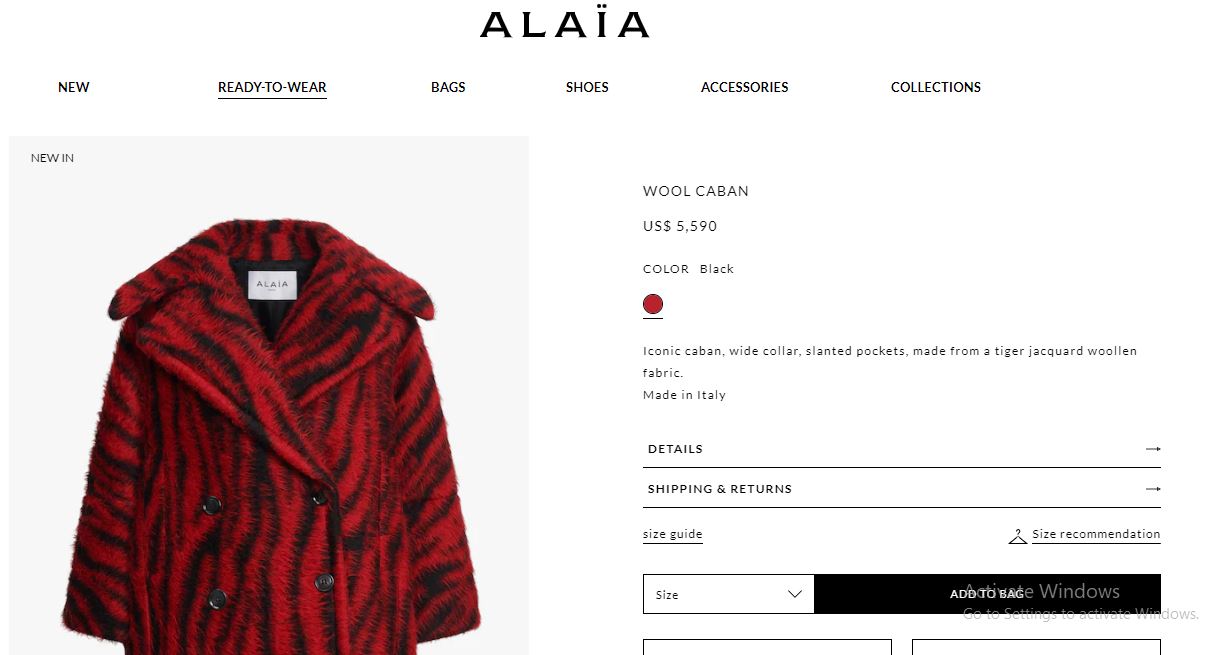Open the COLLECTIONS menu
The height and width of the screenshot is (655, 1207).
(936, 87)
